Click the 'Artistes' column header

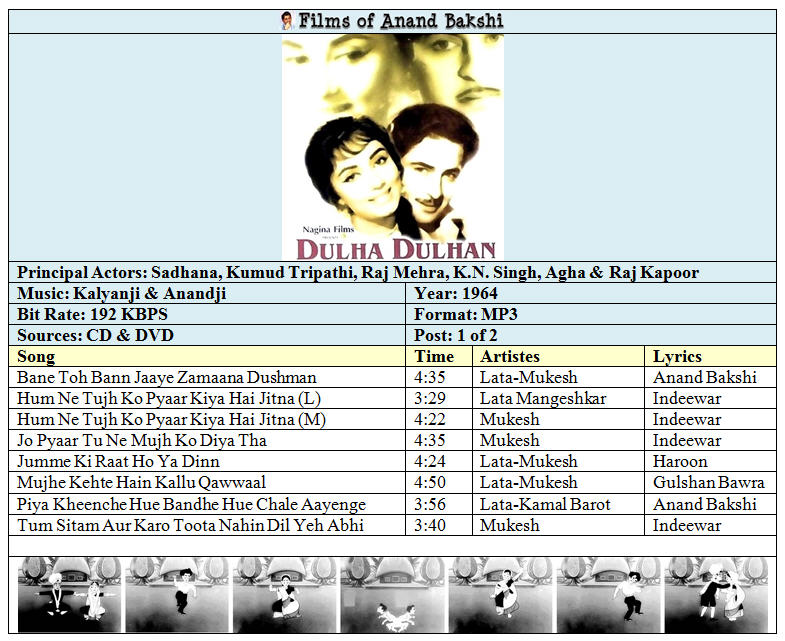(558, 357)
